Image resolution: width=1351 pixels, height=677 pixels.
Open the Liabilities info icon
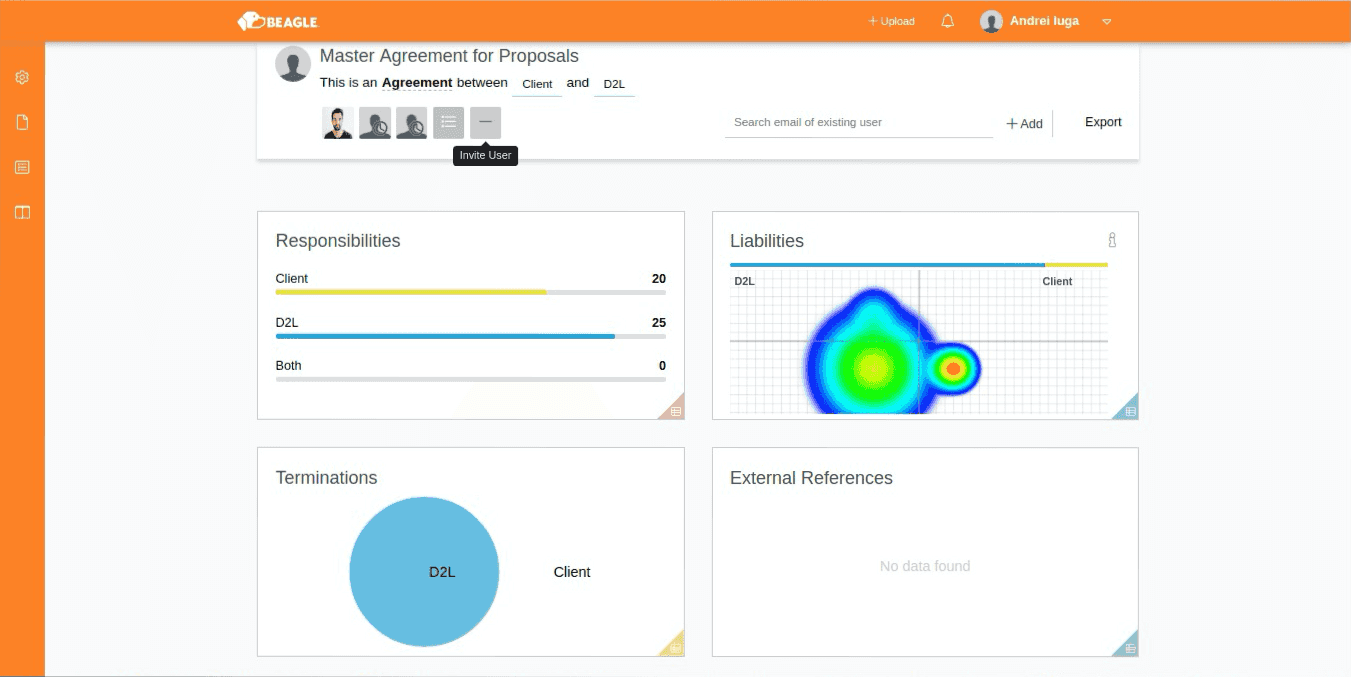click(x=1111, y=240)
